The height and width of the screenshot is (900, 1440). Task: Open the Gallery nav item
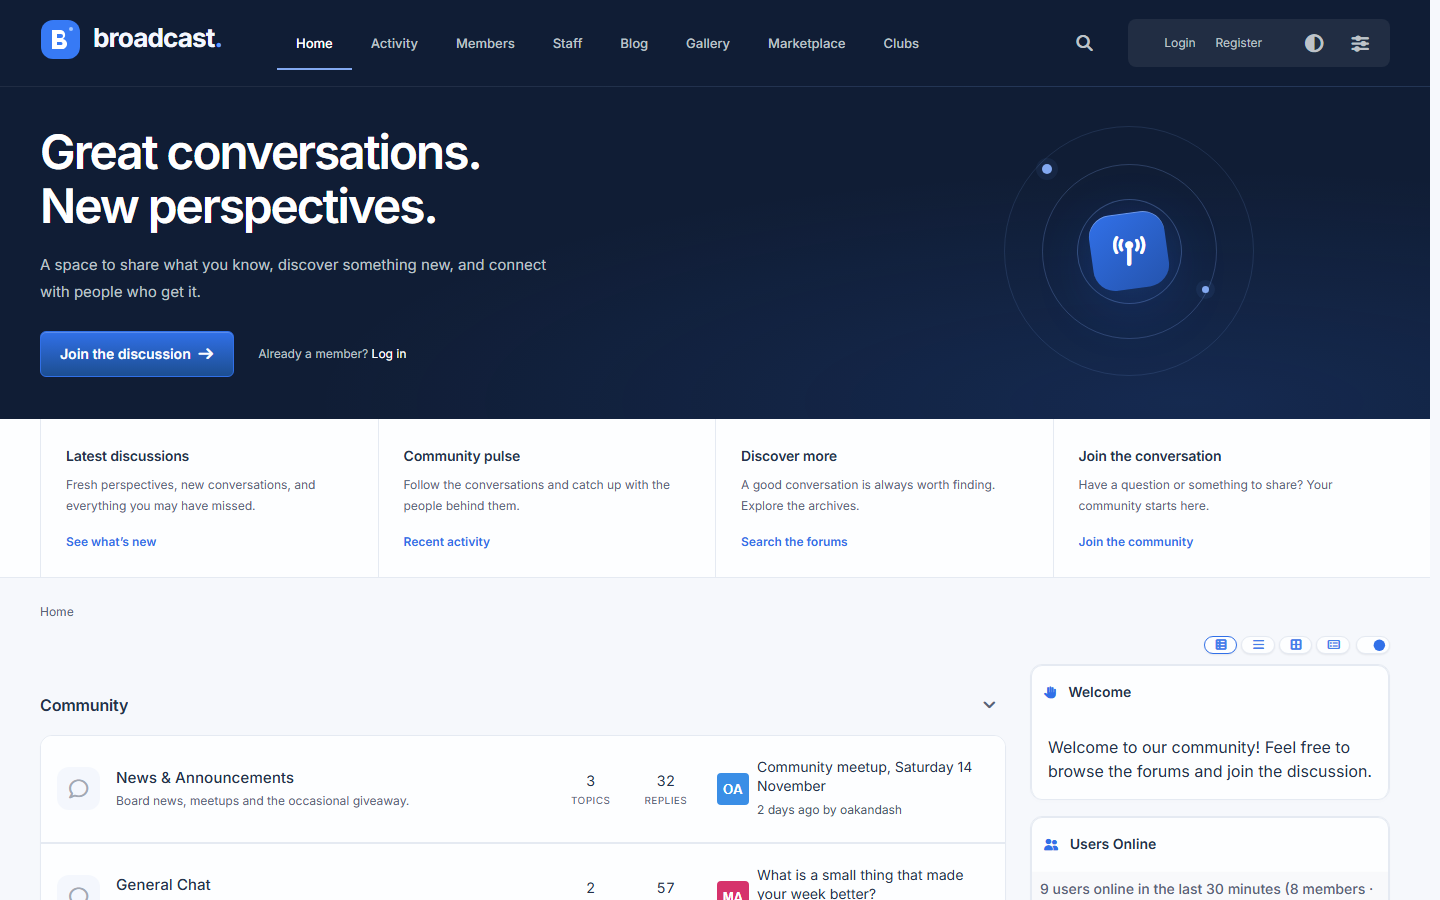(x=708, y=43)
